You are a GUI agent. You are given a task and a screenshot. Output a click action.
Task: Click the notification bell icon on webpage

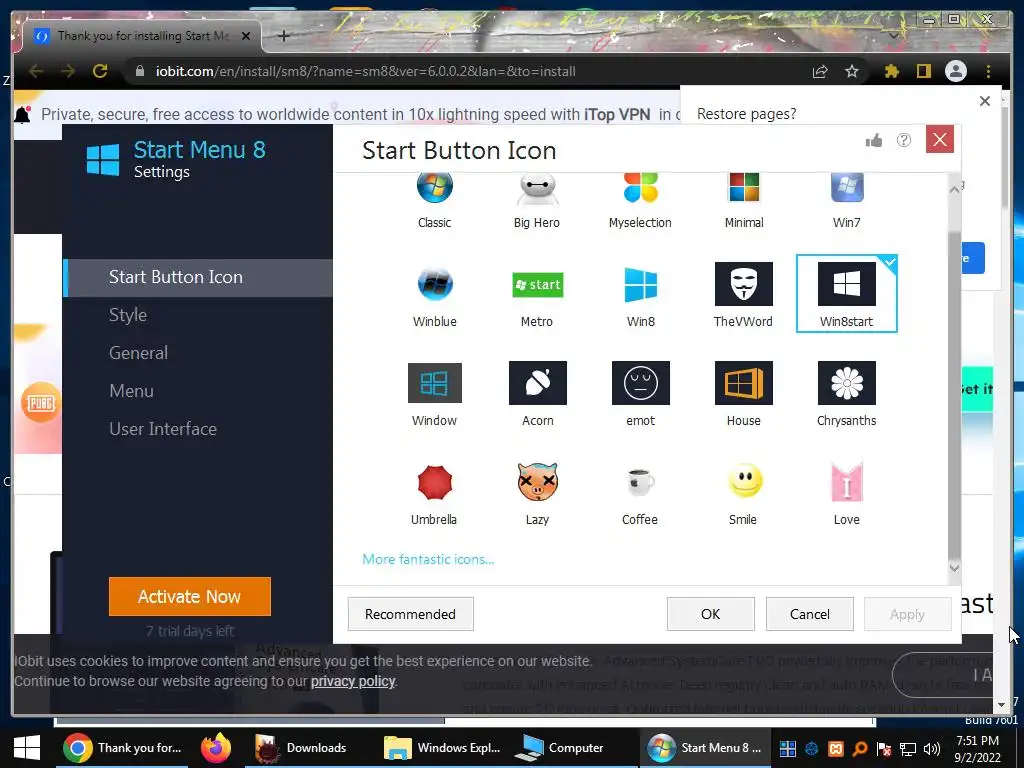pyautogui.click(x=22, y=115)
